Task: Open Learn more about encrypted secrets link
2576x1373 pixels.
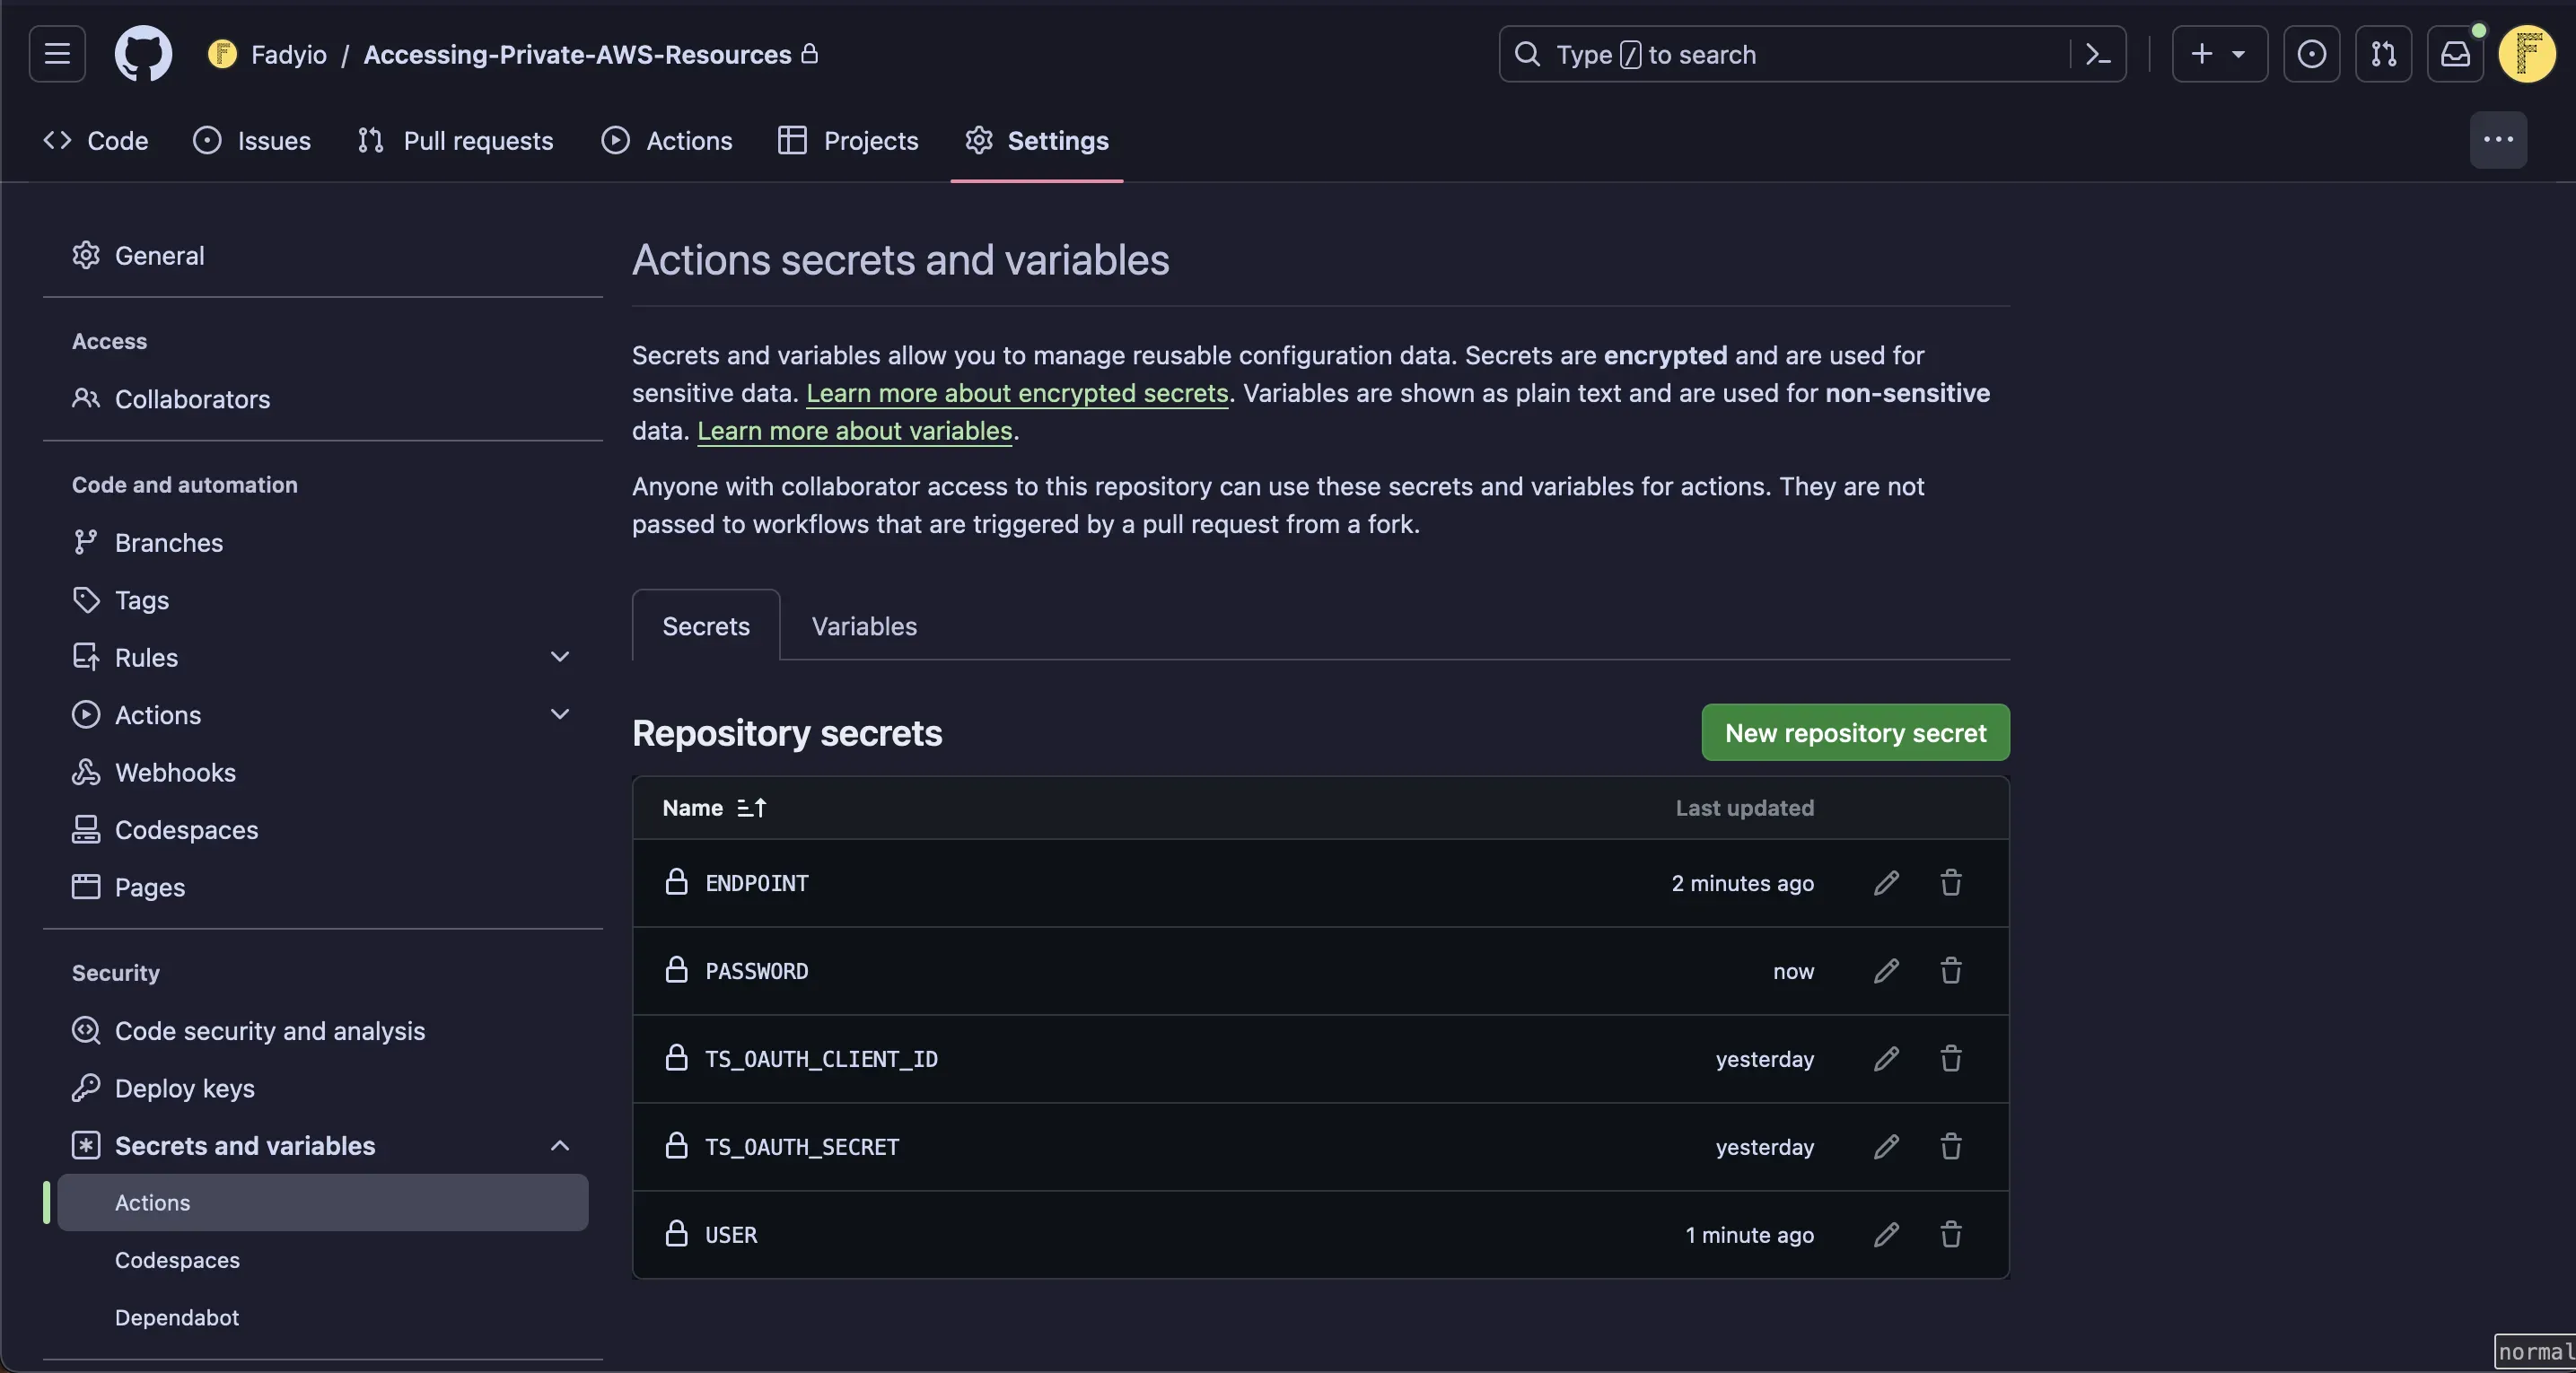Action: [1016, 393]
